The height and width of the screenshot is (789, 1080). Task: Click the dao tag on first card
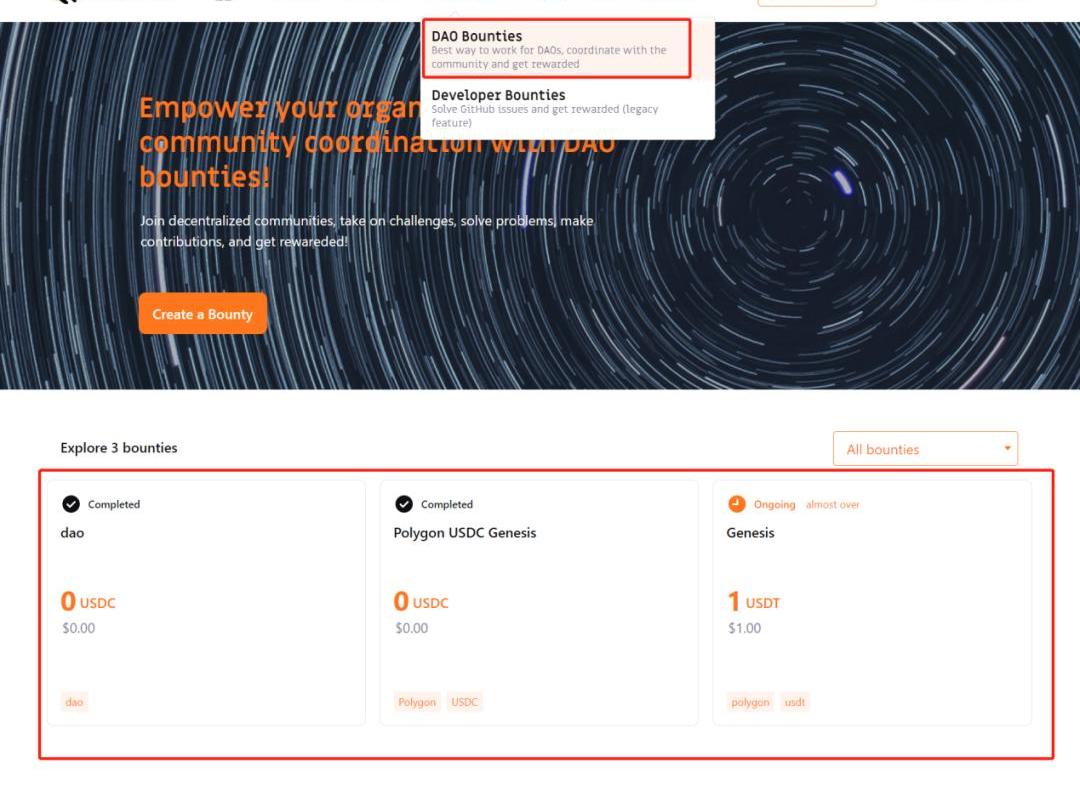point(75,702)
